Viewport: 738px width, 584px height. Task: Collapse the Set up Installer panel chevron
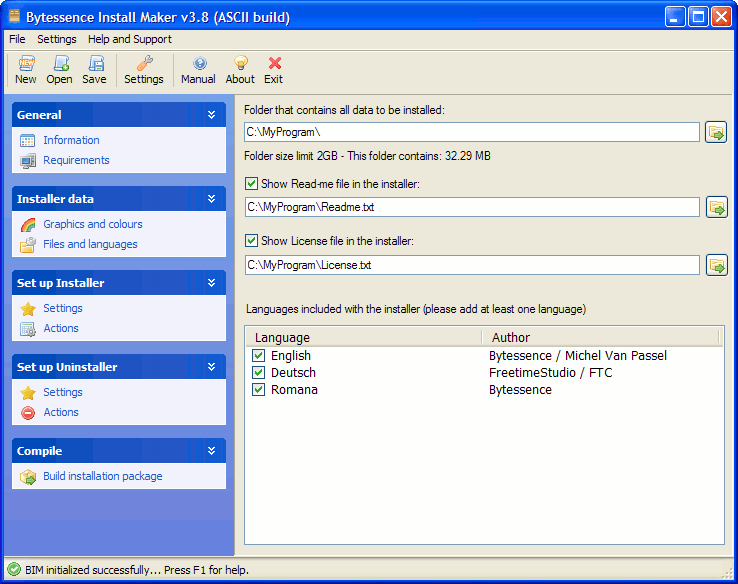[212, 282]
